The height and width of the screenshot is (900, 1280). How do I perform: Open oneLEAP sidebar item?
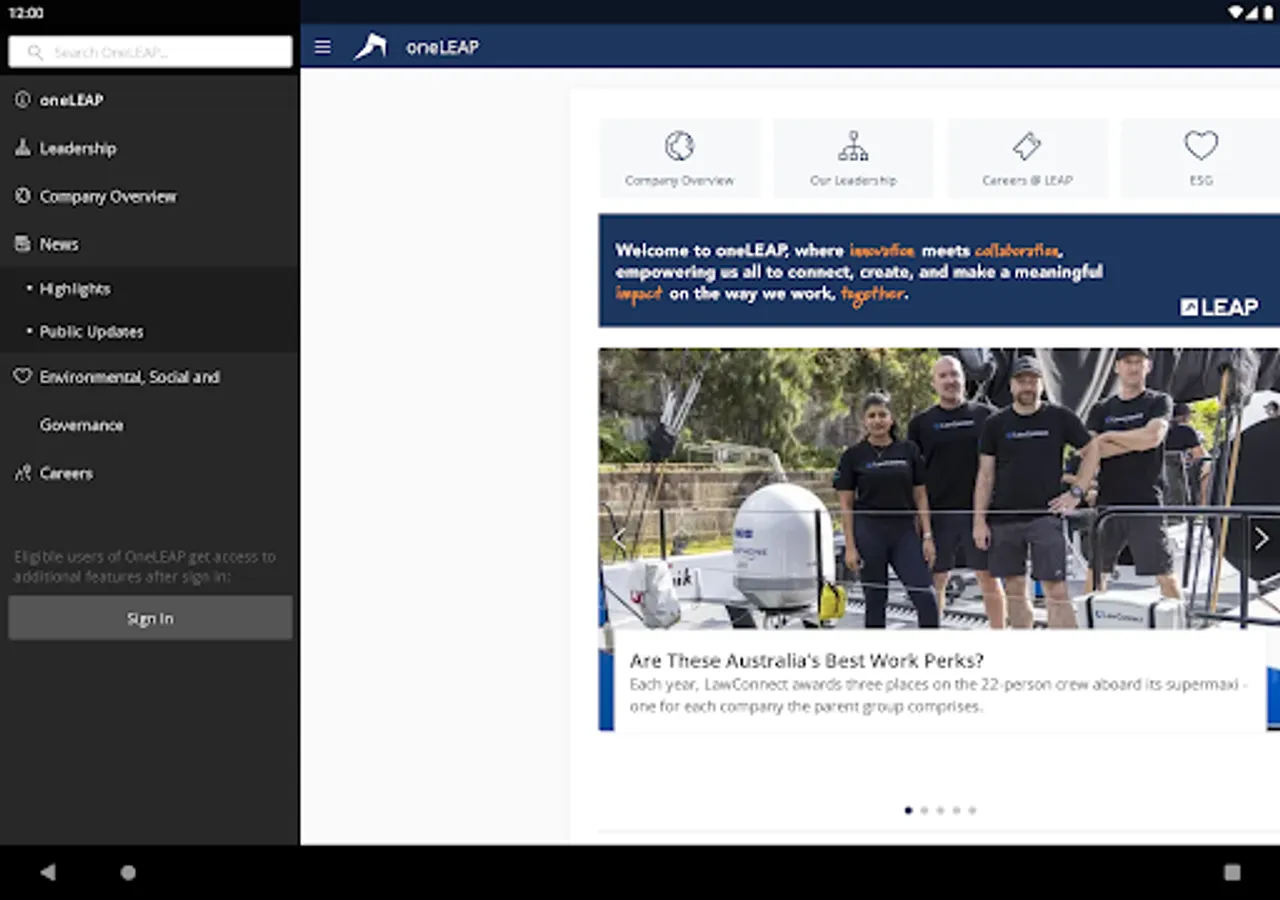(150, 100)
